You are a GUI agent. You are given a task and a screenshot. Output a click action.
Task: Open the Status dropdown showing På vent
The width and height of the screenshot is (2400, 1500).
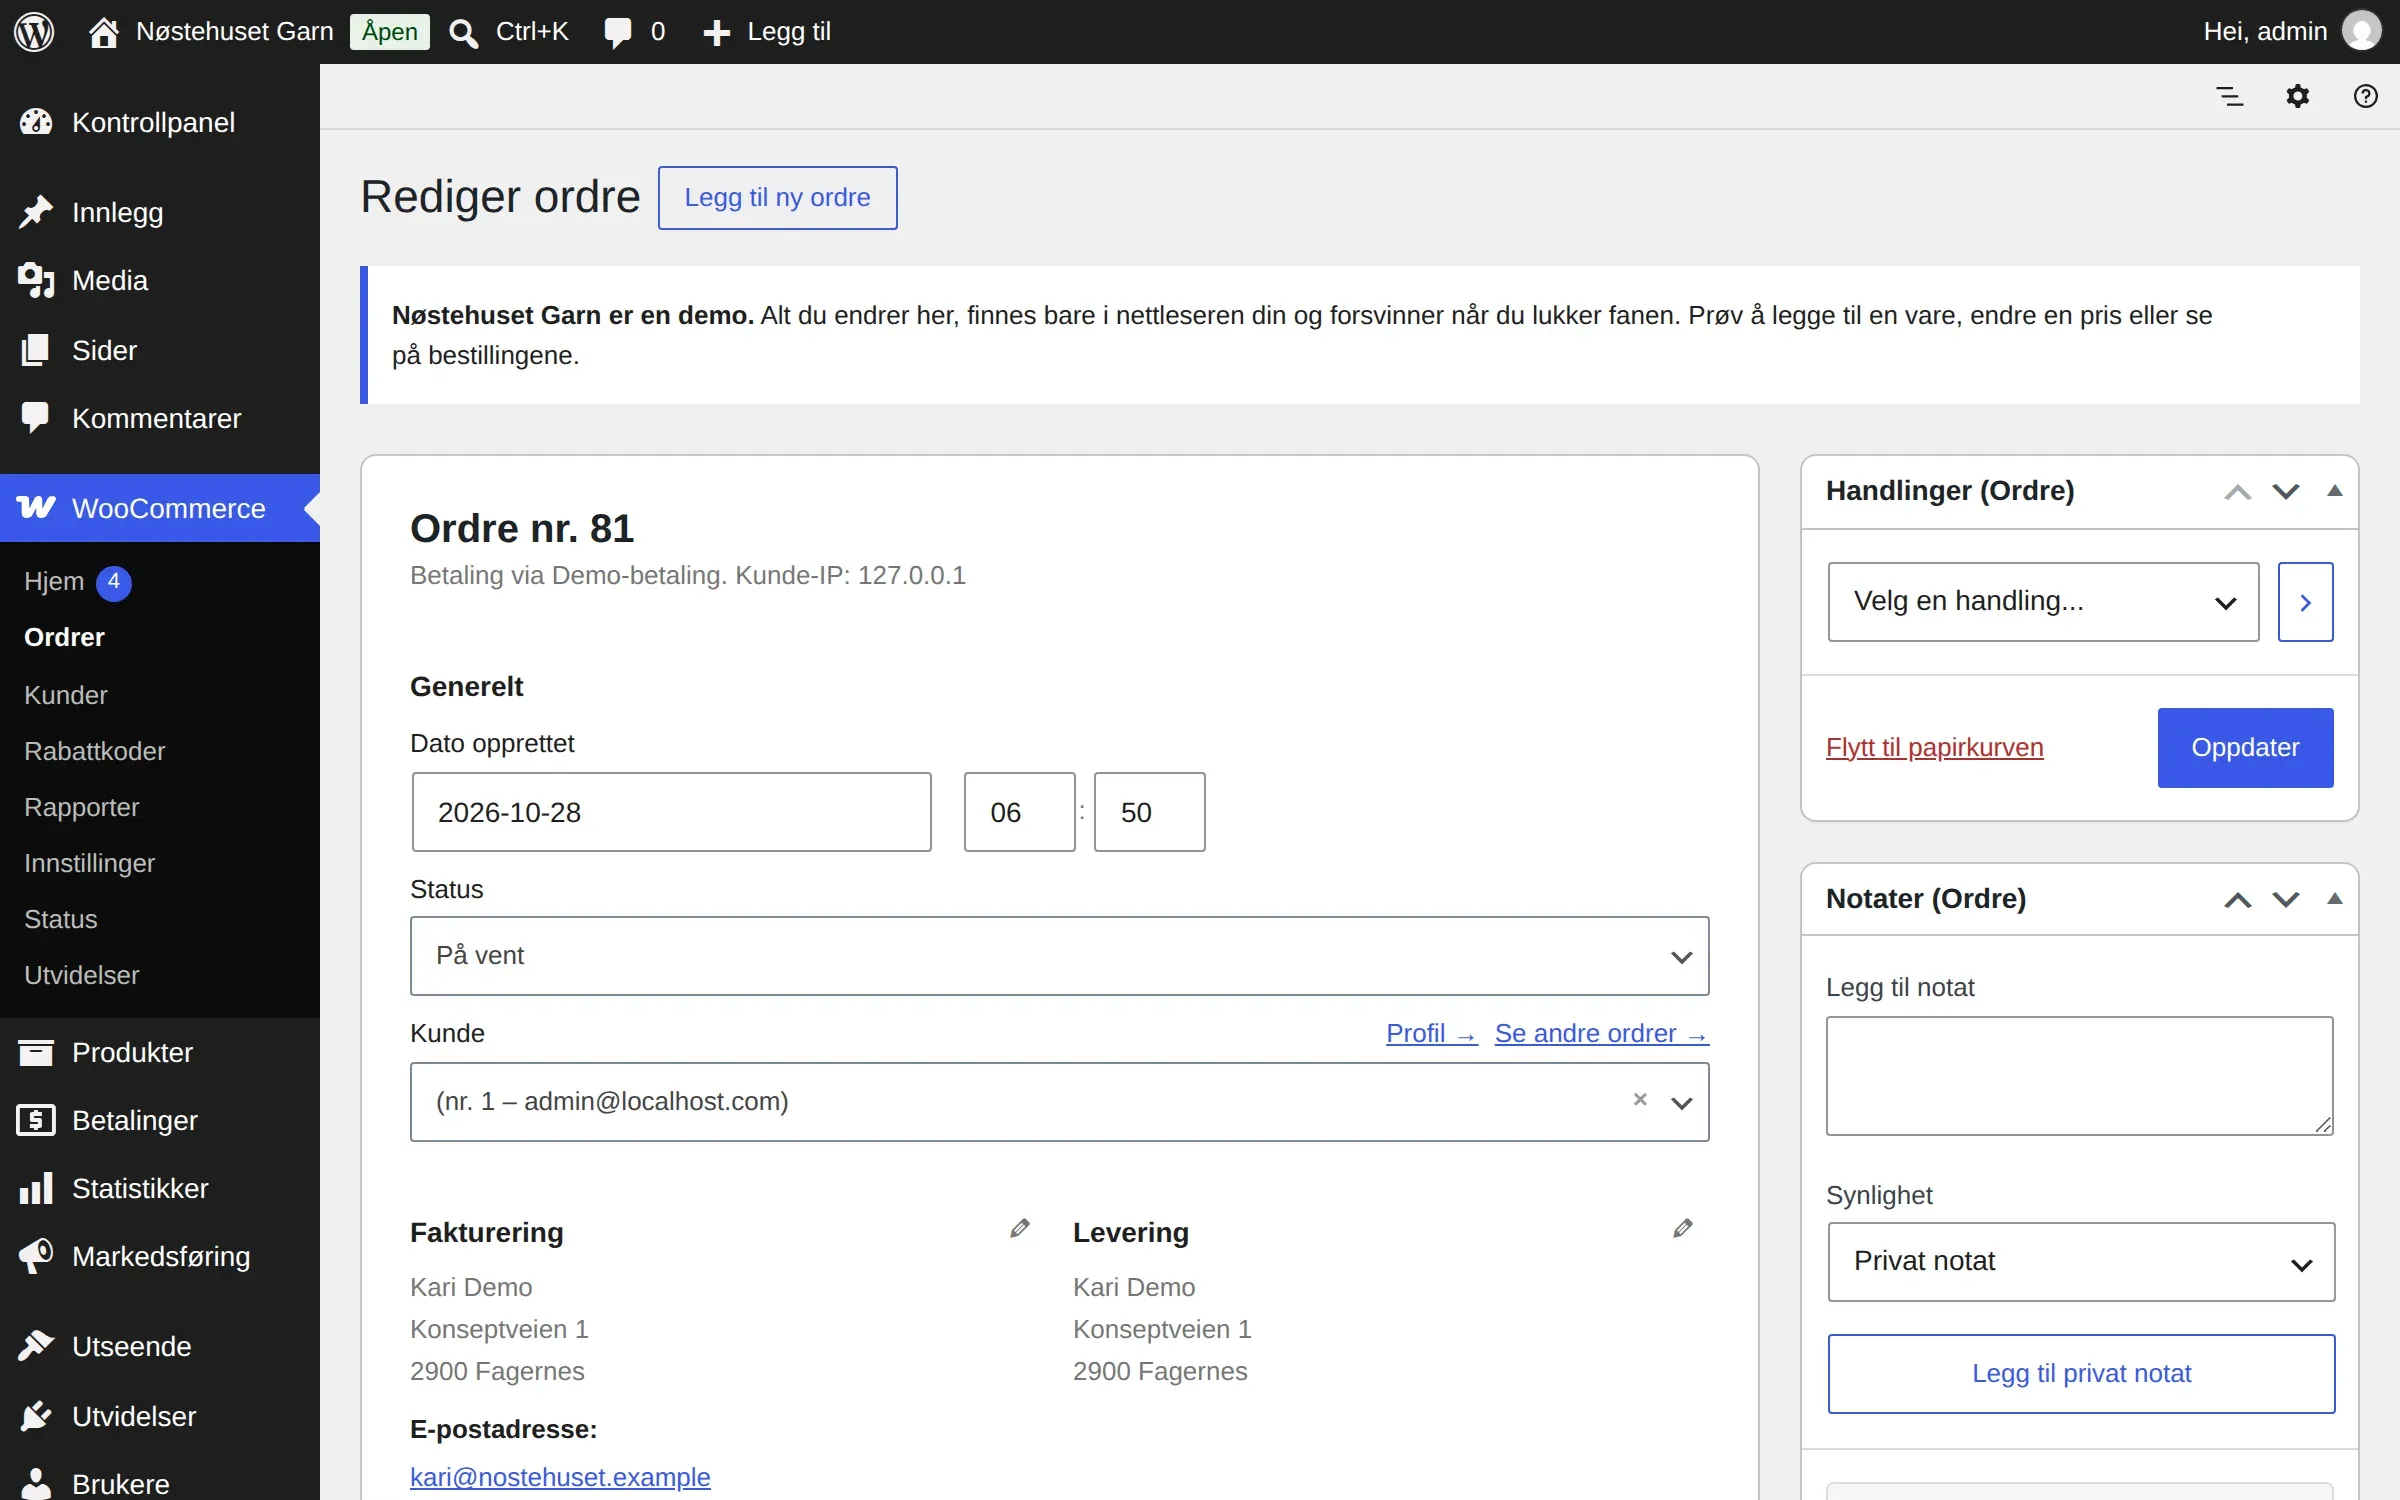pos(1060,956)
